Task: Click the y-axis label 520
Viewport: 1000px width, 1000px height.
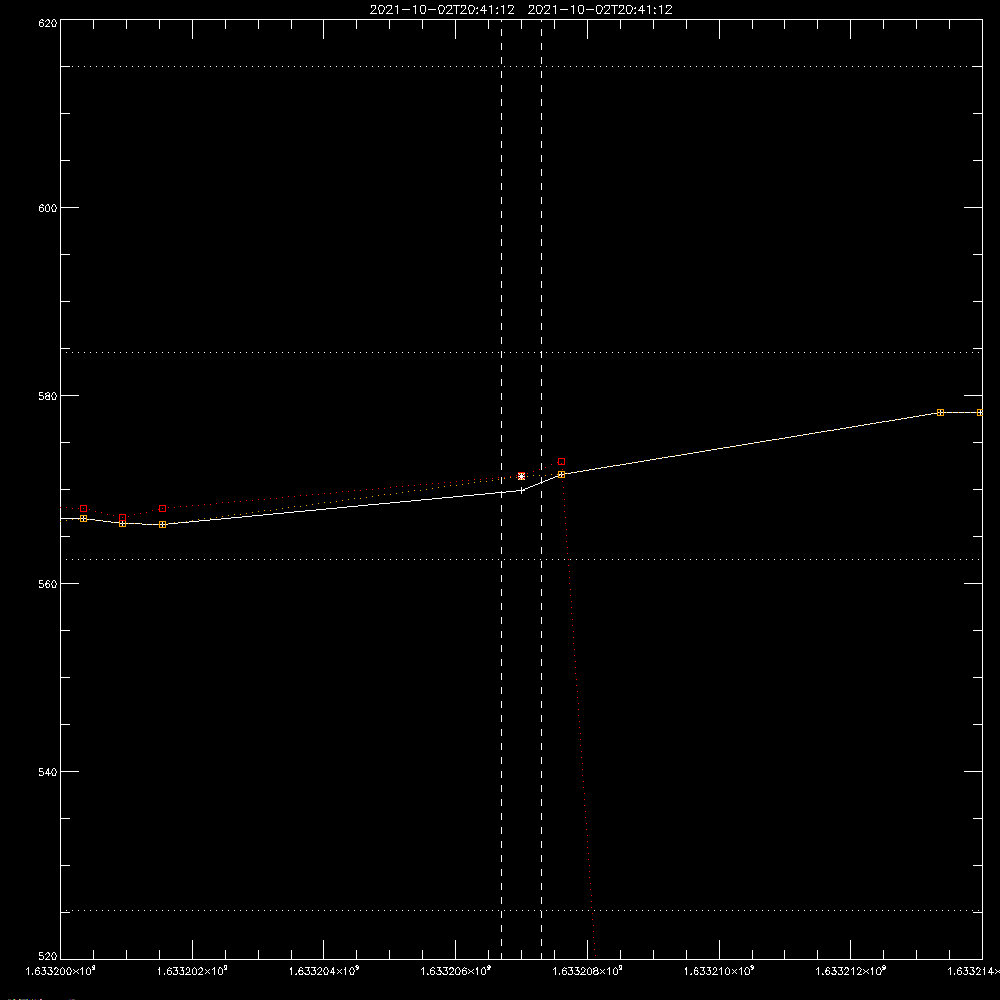Action: 48,956
